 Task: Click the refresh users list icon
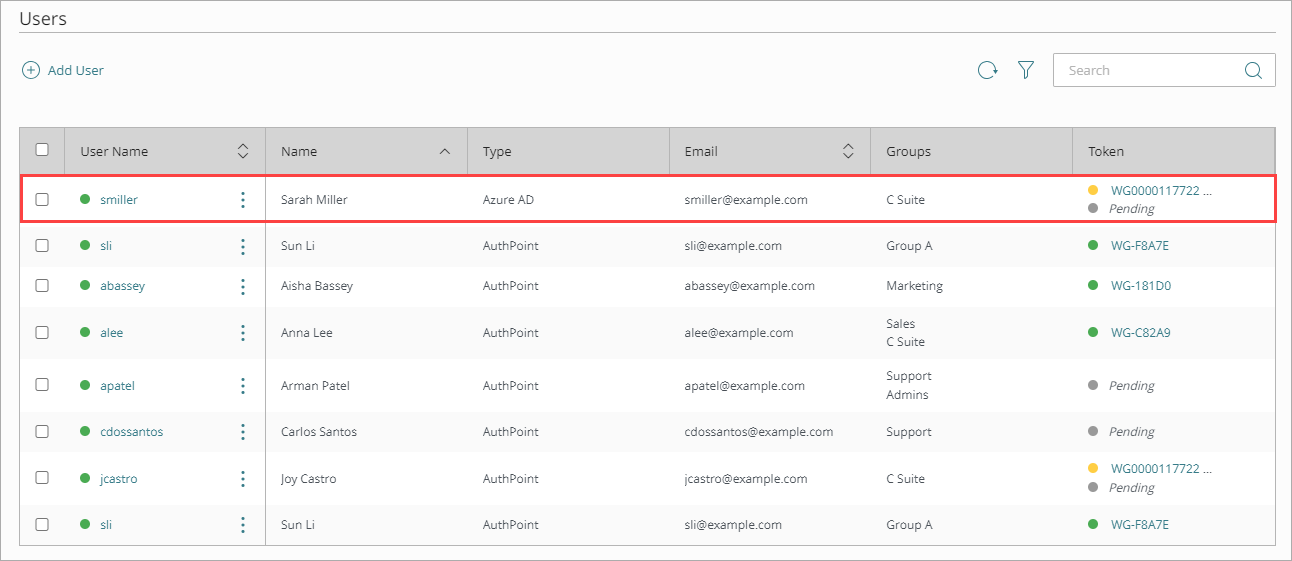pos(987,70)
